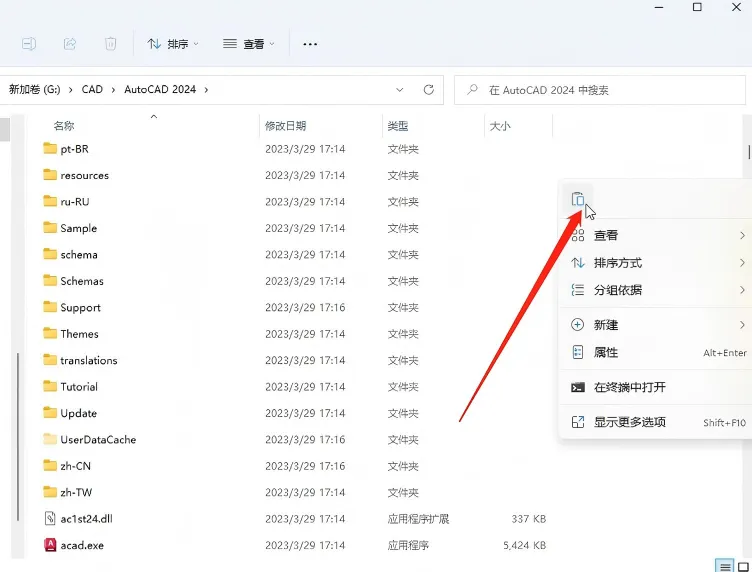
Task: Click the search magnifier icon
Action: [x=472, y=90]
